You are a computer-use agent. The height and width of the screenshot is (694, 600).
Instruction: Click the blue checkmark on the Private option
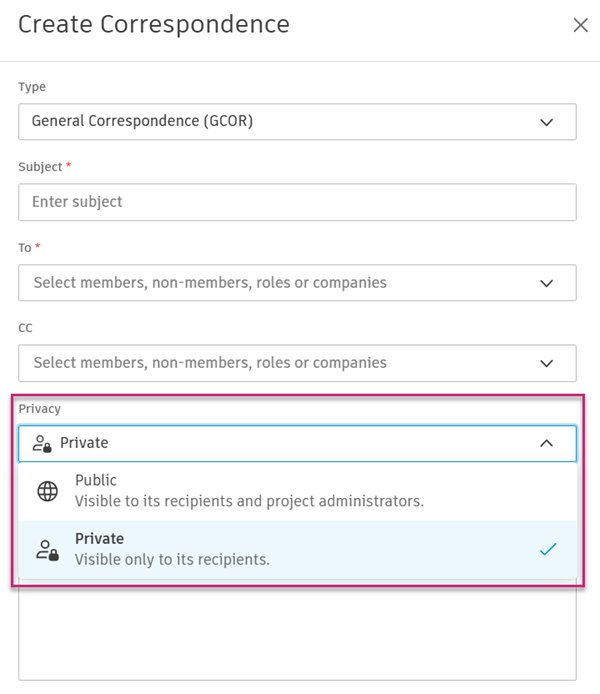(547, 549)
